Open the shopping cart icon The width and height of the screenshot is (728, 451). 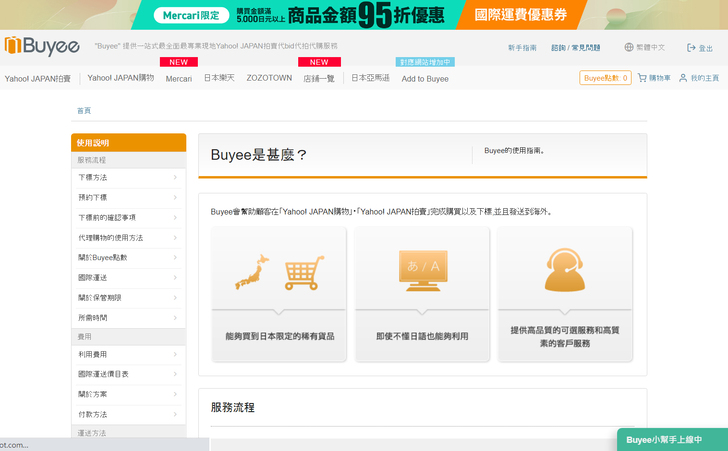(642, 78)
